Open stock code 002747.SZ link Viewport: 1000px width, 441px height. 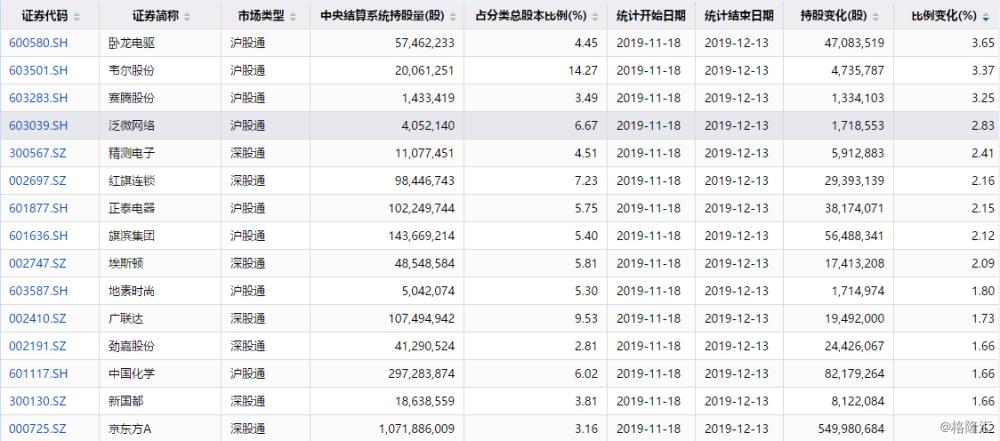[x=38, y=264]
